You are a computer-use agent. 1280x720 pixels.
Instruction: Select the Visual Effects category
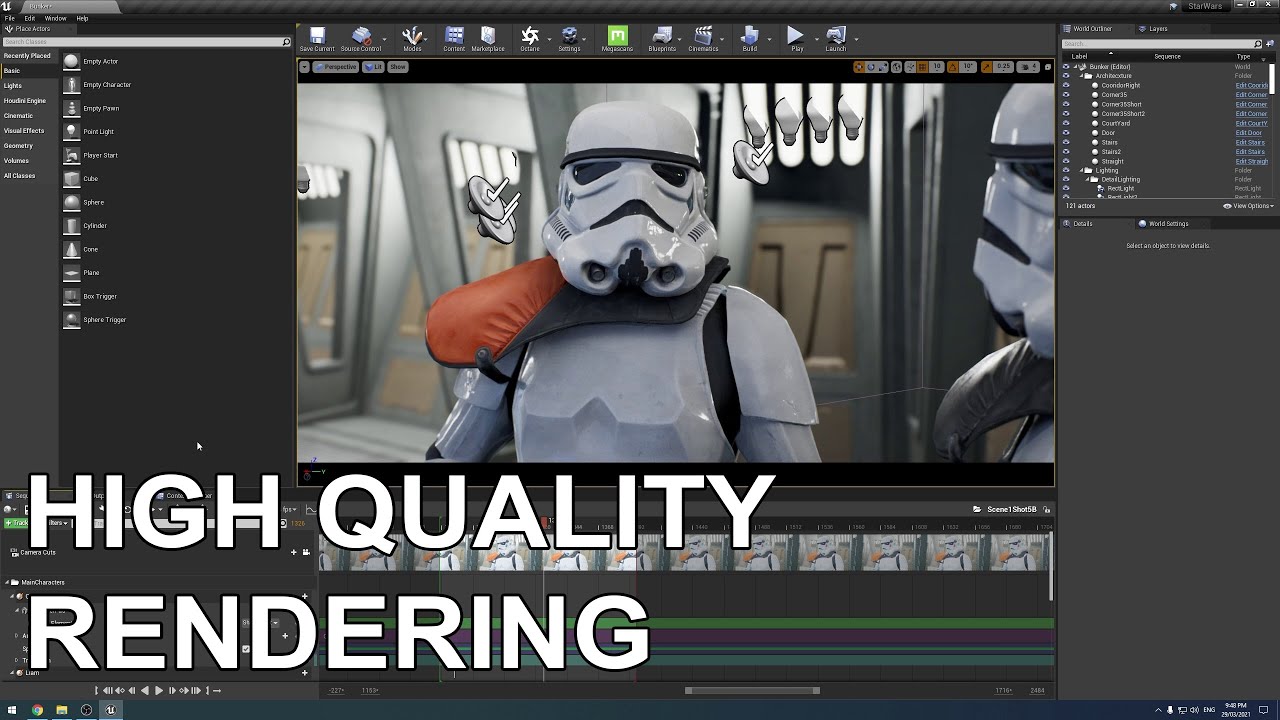(x=24, y=131)
